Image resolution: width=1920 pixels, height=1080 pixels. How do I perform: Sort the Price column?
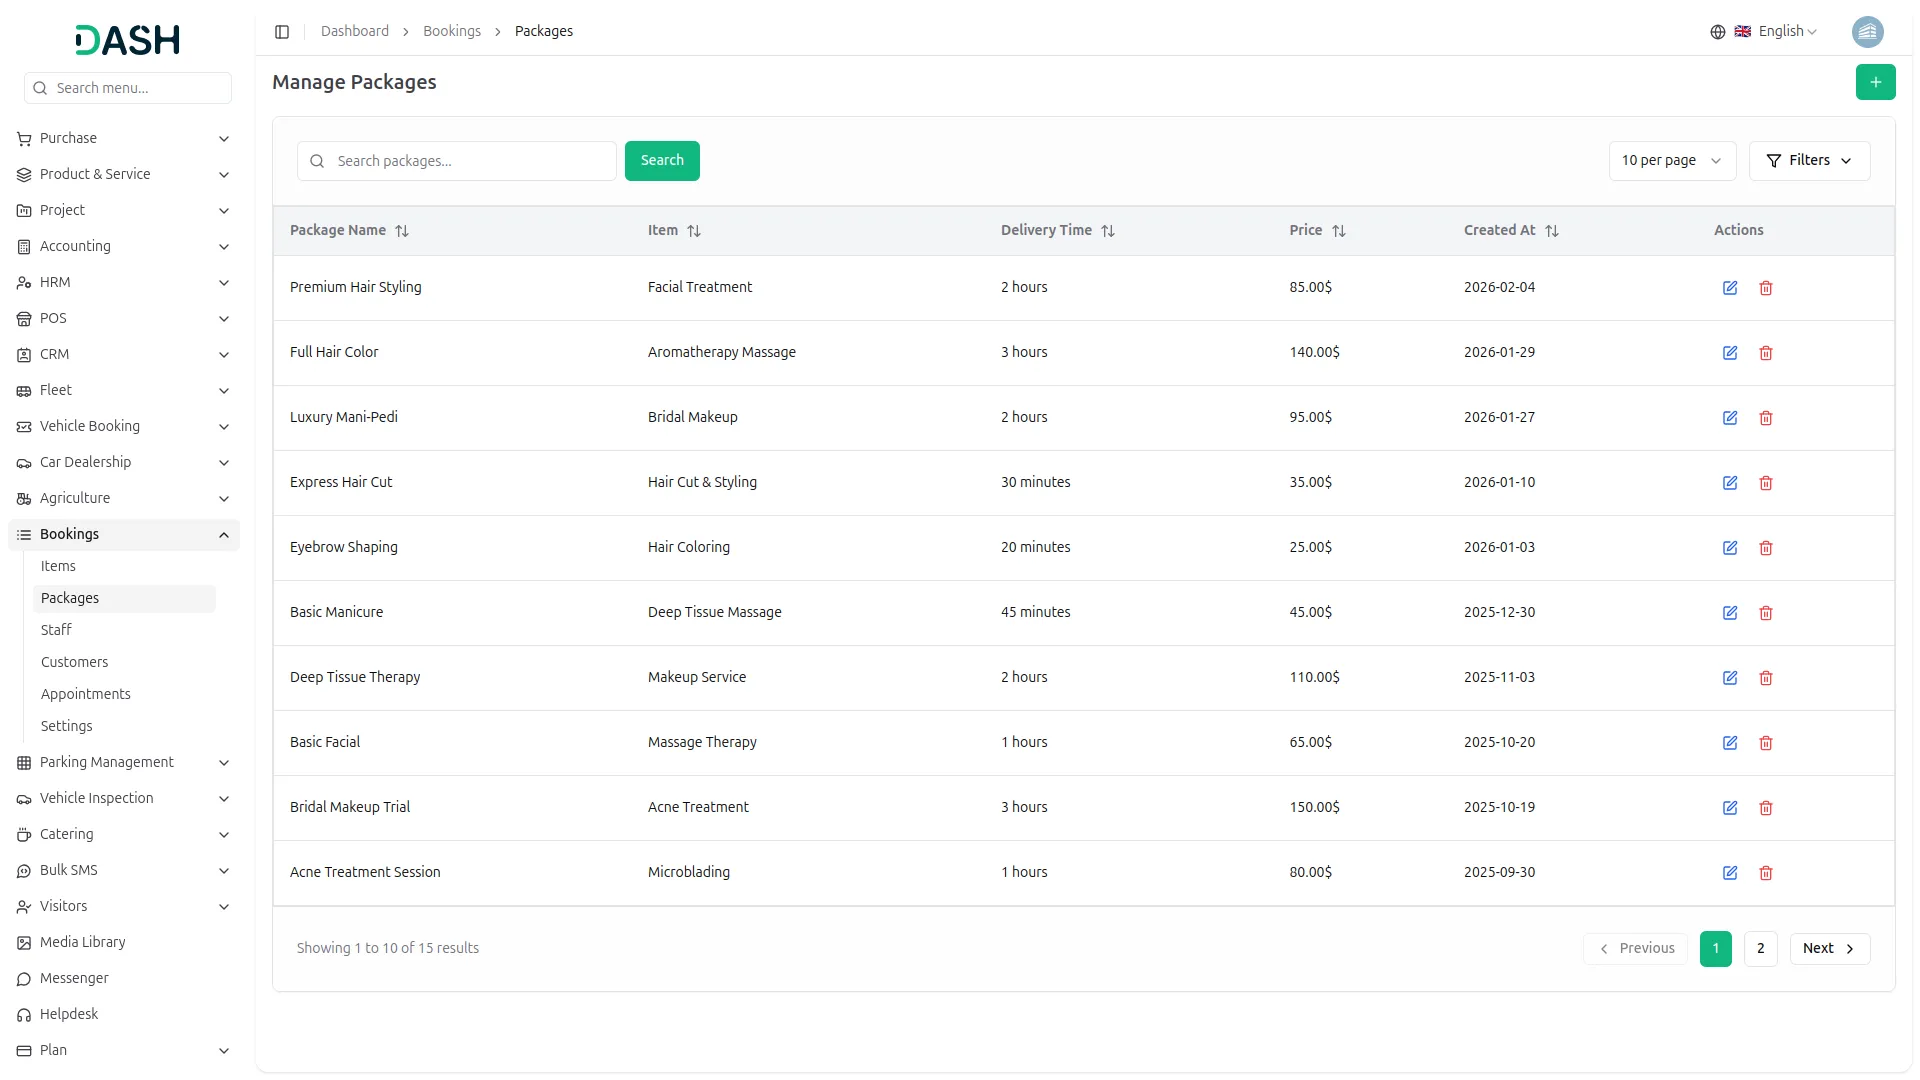tap(1338, 231)
